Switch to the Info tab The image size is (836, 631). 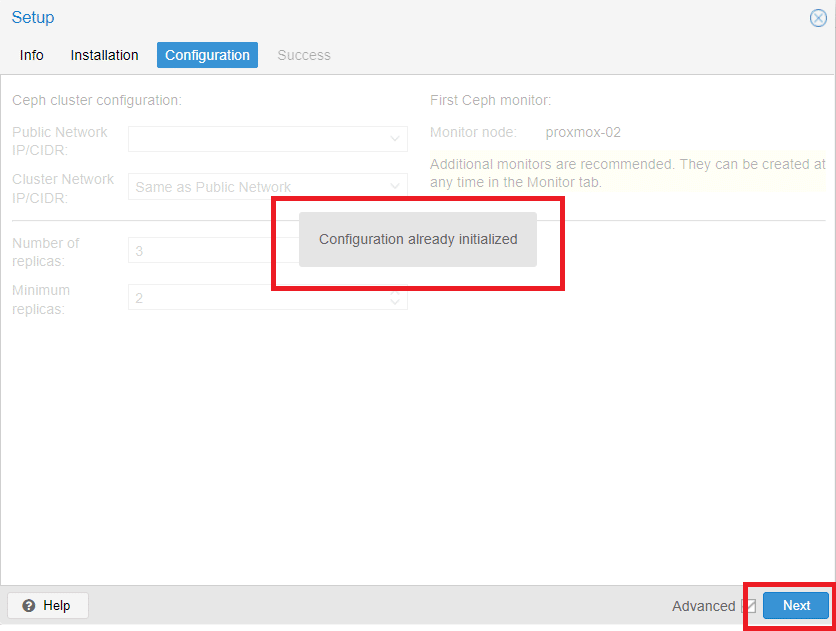coord(31,55)
